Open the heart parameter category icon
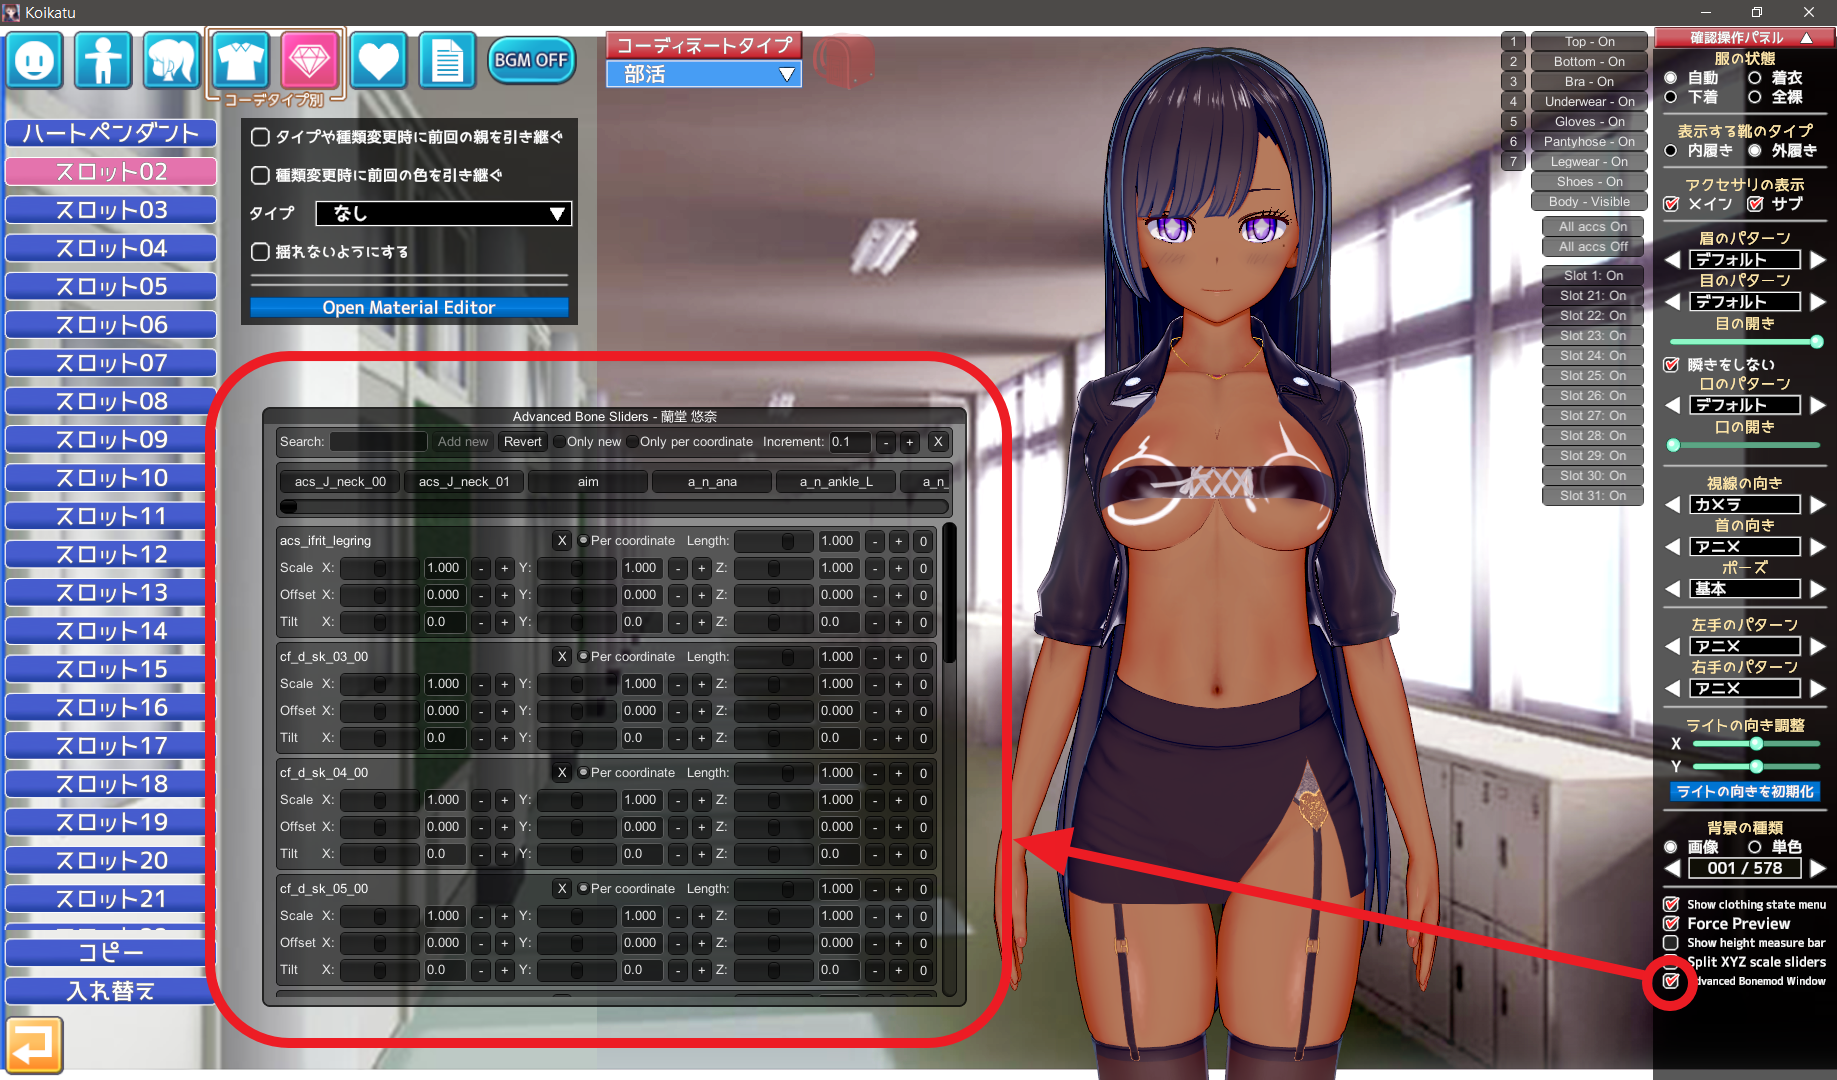 (x=378, y=61)
